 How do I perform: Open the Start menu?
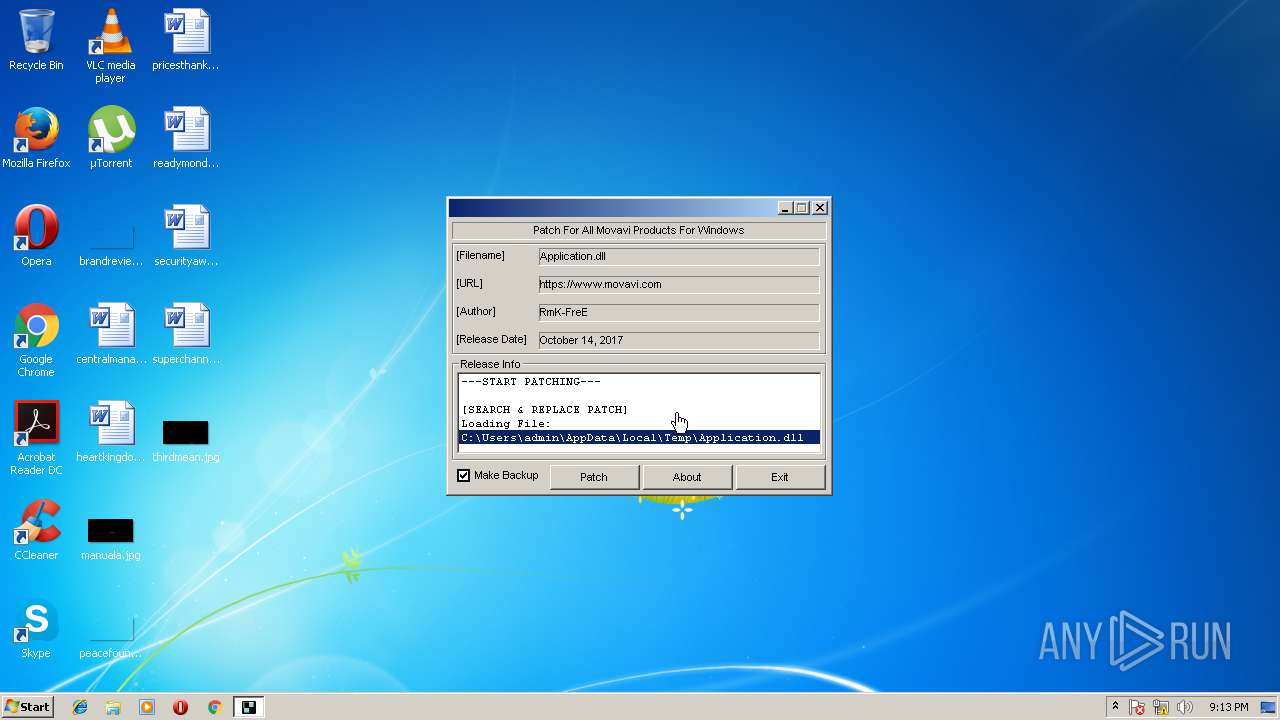pos(28,707)
